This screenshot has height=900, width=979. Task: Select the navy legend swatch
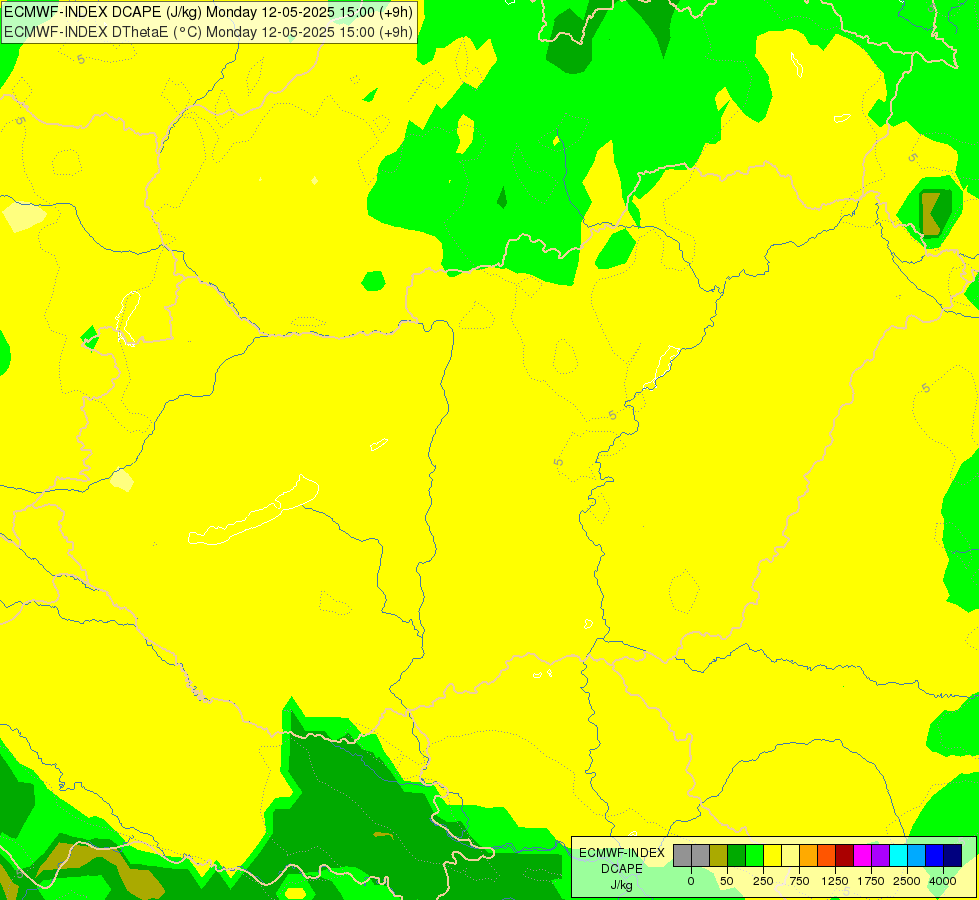952,856
